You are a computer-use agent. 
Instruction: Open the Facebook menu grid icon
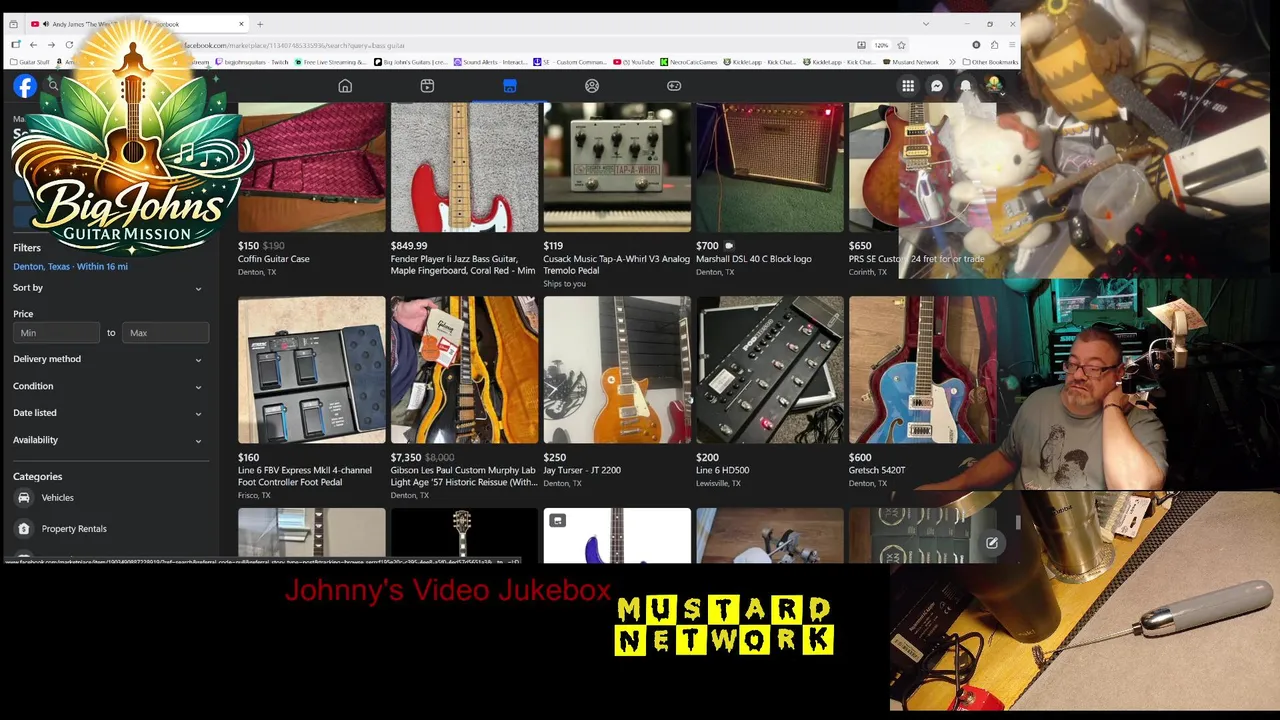coord(908,86)
